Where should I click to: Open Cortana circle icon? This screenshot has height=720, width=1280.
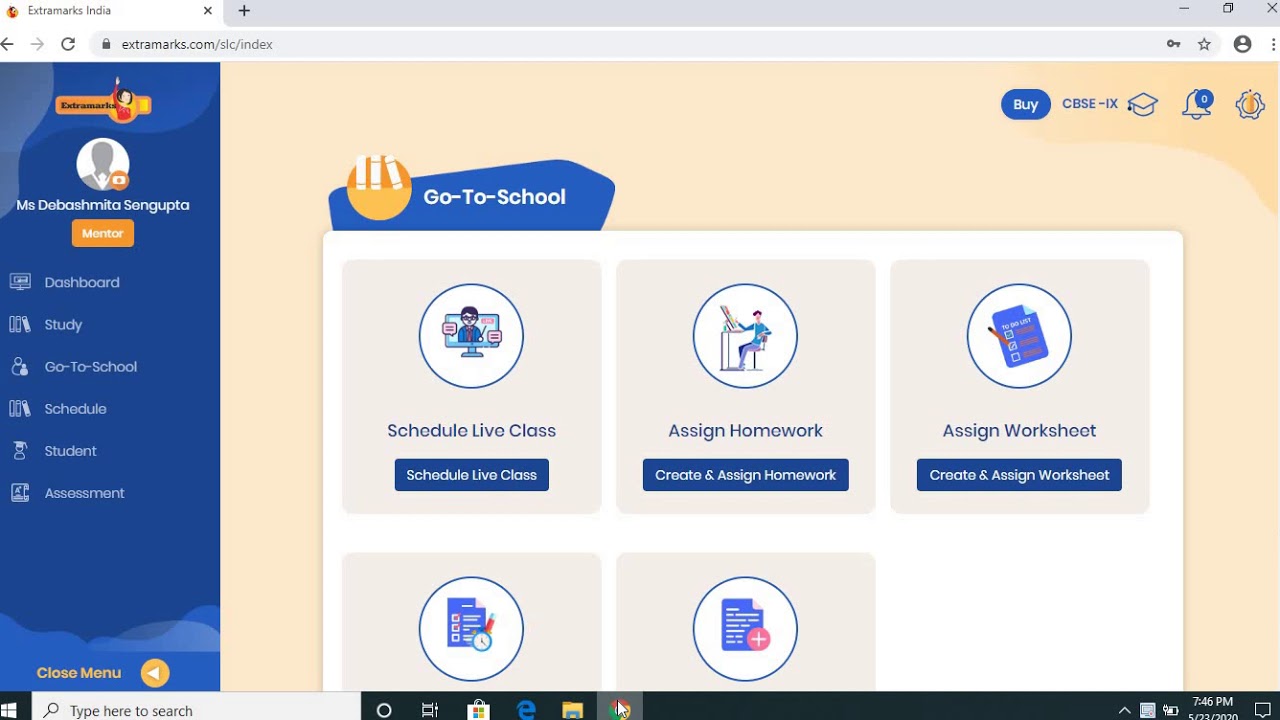384,710
